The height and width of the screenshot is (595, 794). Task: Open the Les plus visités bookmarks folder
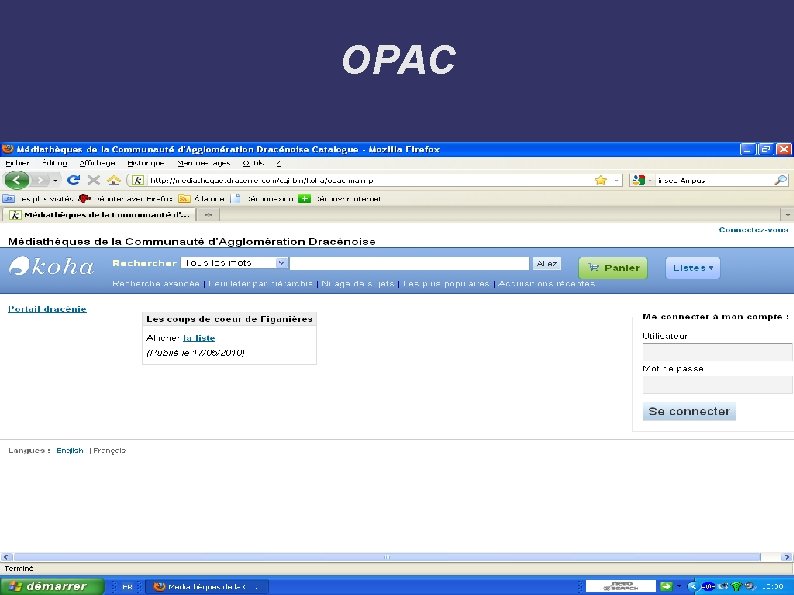pos(38,199)
